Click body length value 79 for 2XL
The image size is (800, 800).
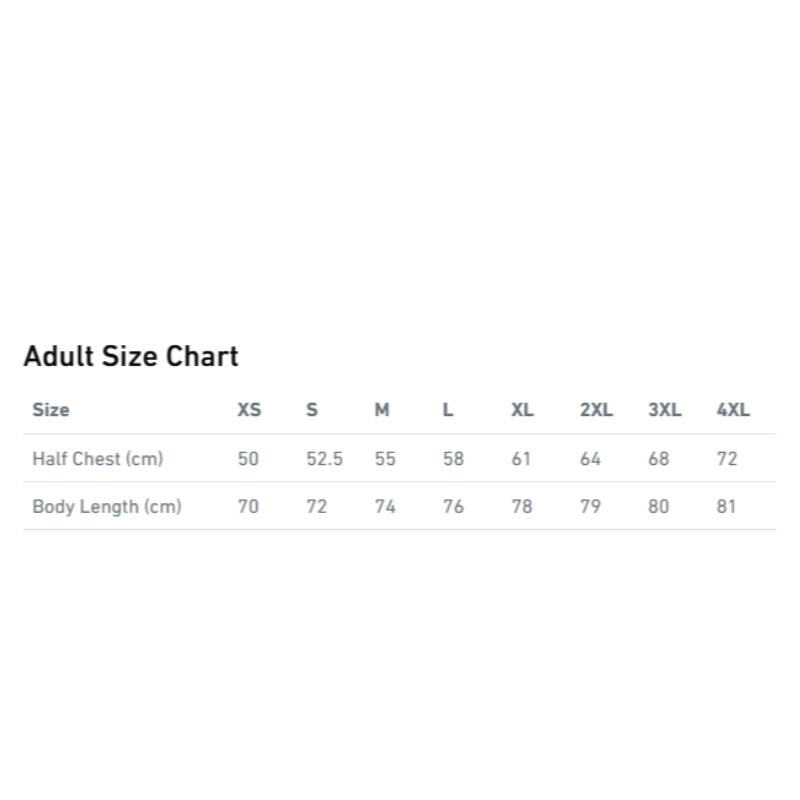pos(590,507)
